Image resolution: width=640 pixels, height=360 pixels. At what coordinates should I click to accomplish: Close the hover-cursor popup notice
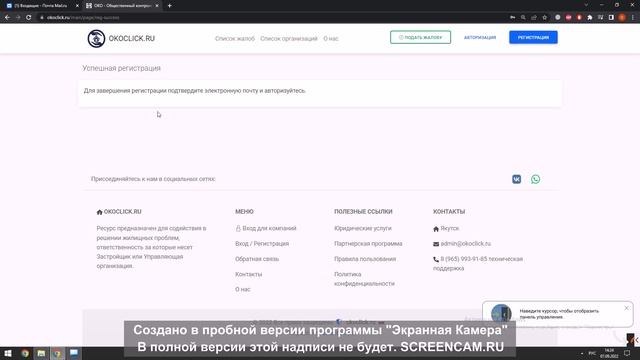[x=627, y=308]
